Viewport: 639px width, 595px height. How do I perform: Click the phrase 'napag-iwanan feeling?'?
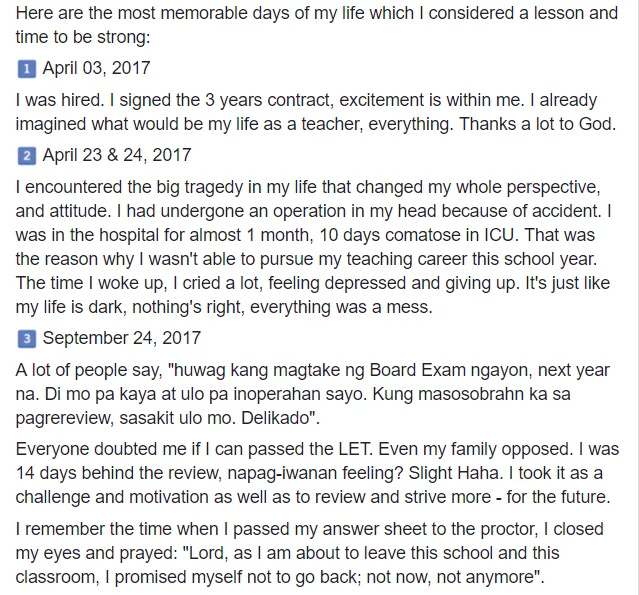coord(315,474)
